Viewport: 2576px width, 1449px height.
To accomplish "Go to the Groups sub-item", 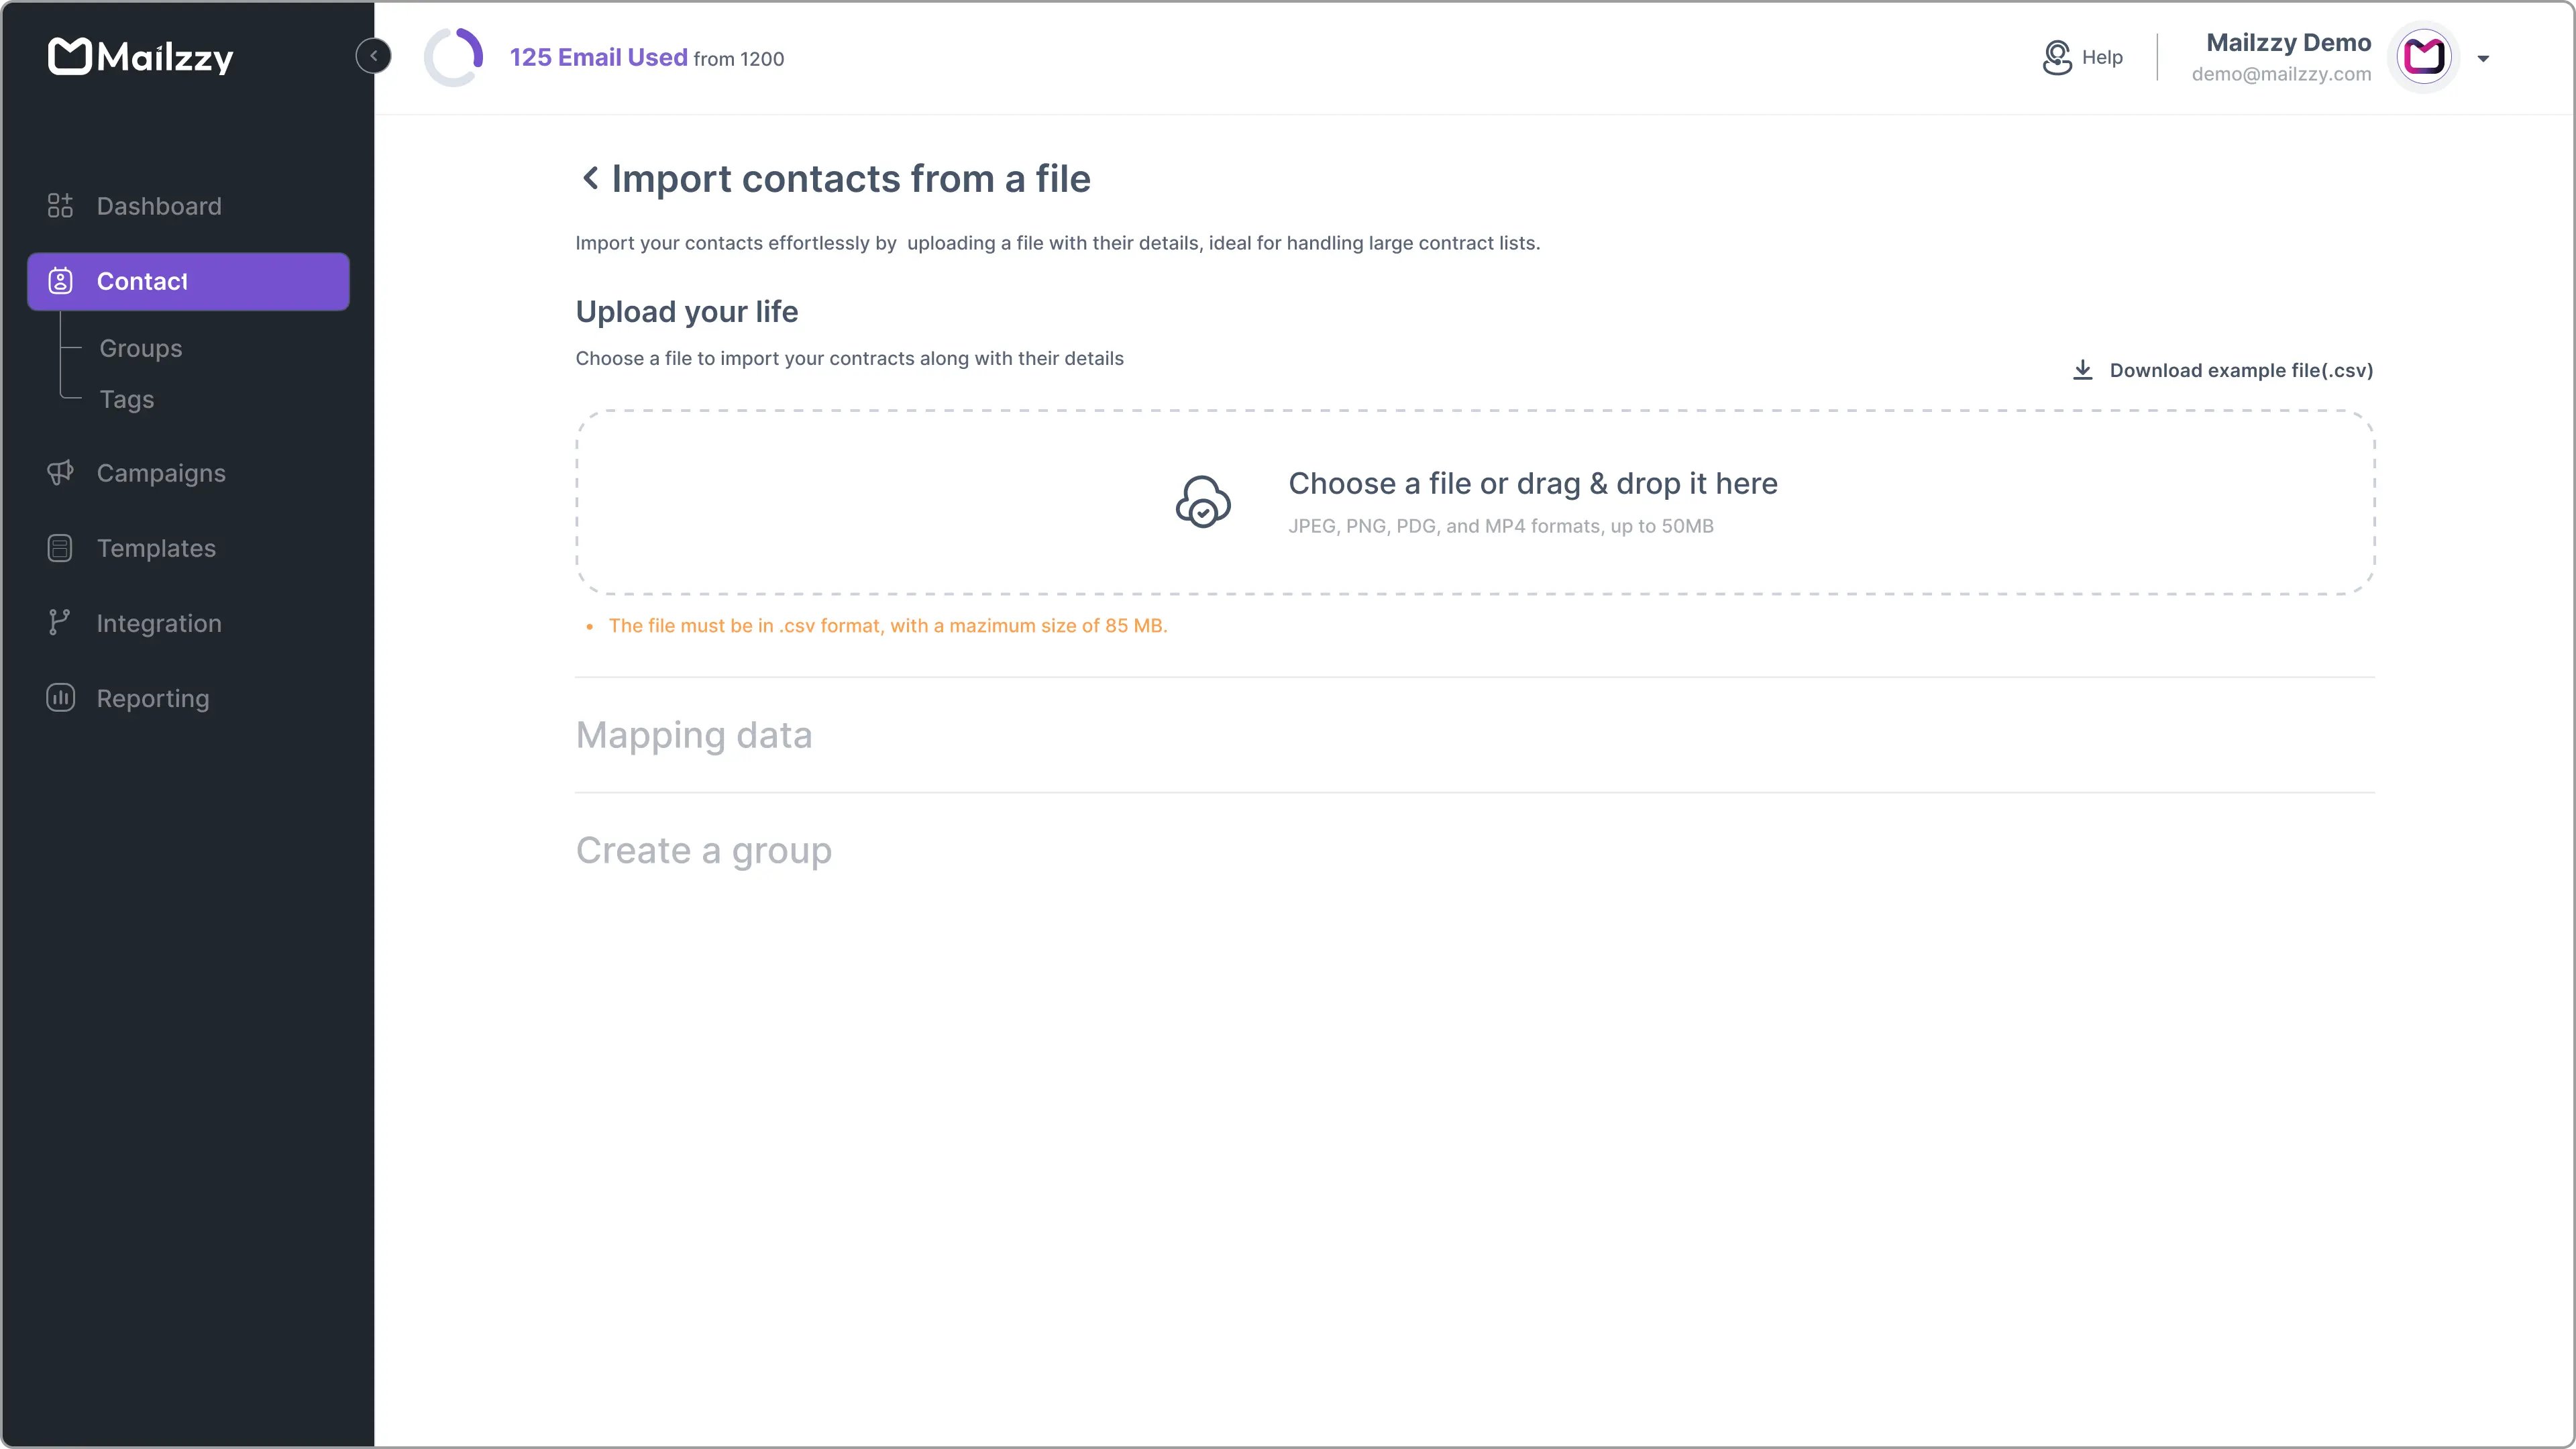I will 140,348.
